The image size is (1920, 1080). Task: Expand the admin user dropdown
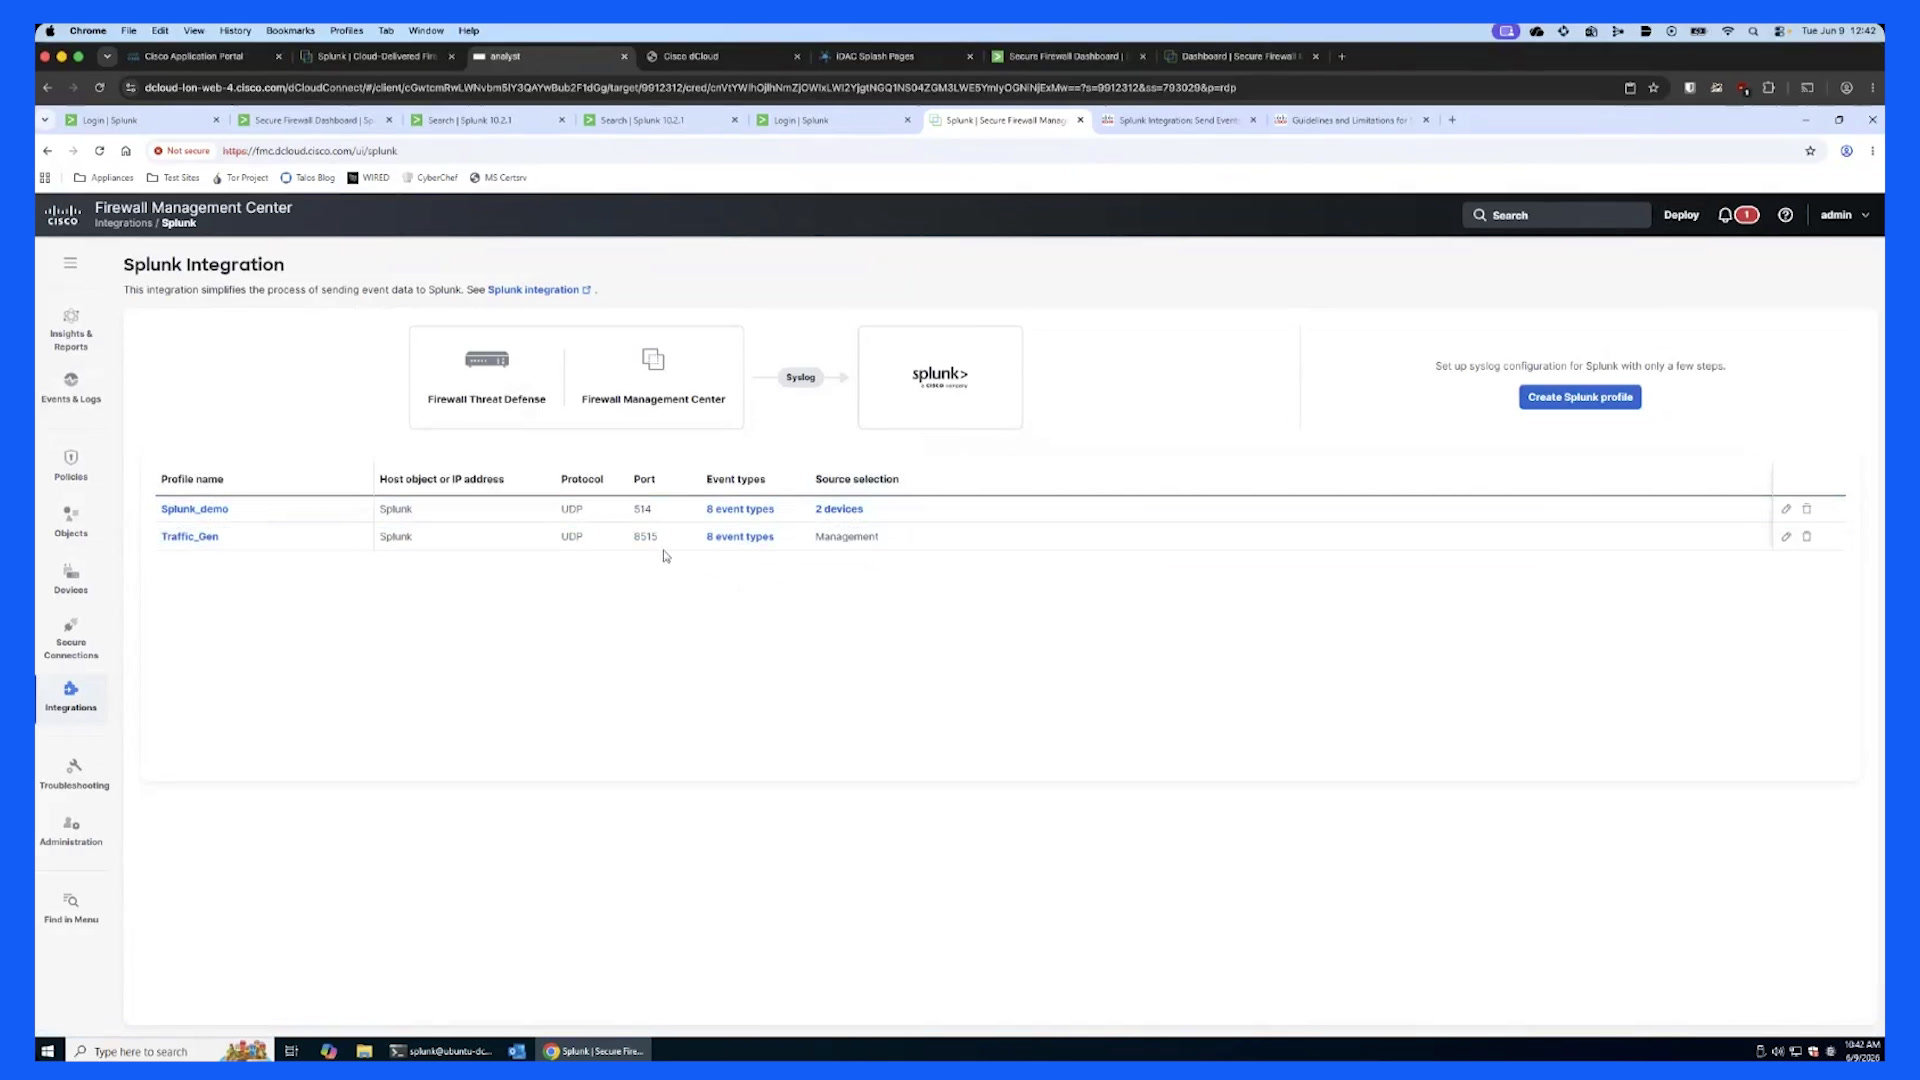tap(1845, 215)
